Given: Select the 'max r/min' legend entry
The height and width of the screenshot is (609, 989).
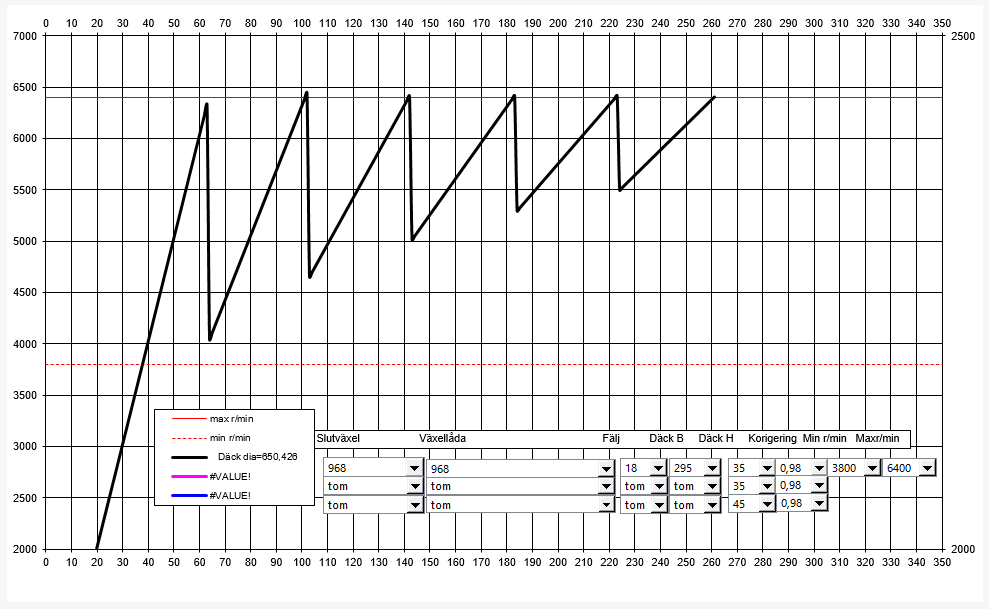Looking at the screenshot, I should pos(229,418).
